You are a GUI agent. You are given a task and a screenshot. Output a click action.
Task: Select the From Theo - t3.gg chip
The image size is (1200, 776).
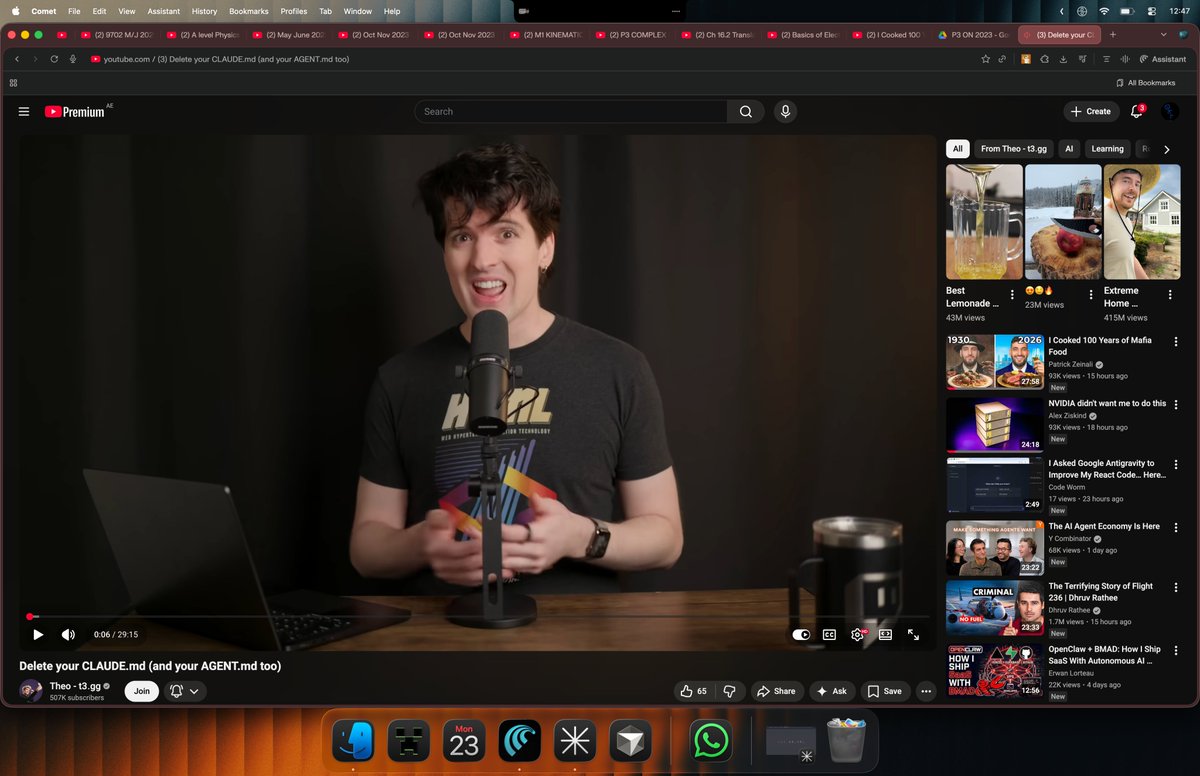1014,149
